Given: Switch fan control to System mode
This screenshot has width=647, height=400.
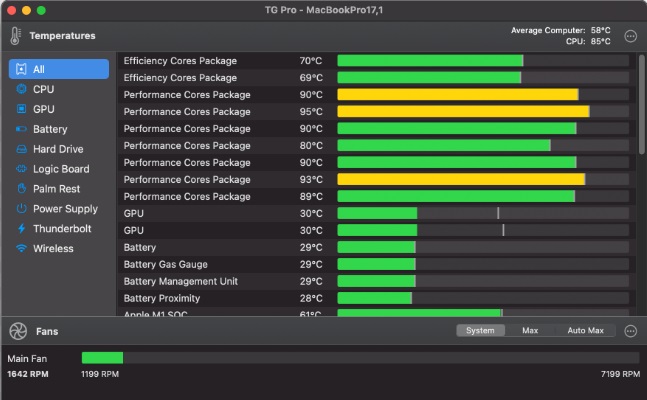Looking at the screenshot, I should click(x=480, y=331).
